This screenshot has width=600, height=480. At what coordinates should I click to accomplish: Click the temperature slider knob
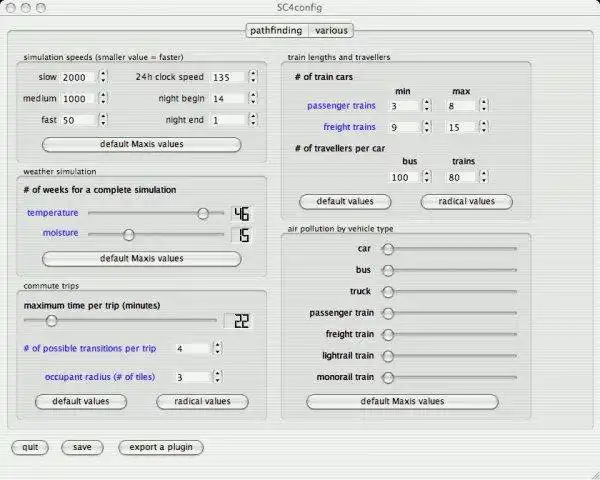[203, 214]
